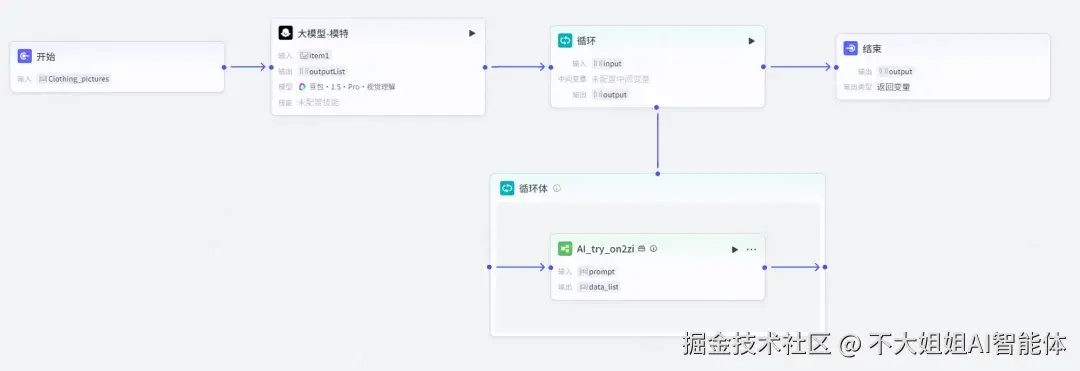This screenshot has width=1080, height=371.
Task: Click the 循环体 container's left inner port
Action: pos(490,266)
